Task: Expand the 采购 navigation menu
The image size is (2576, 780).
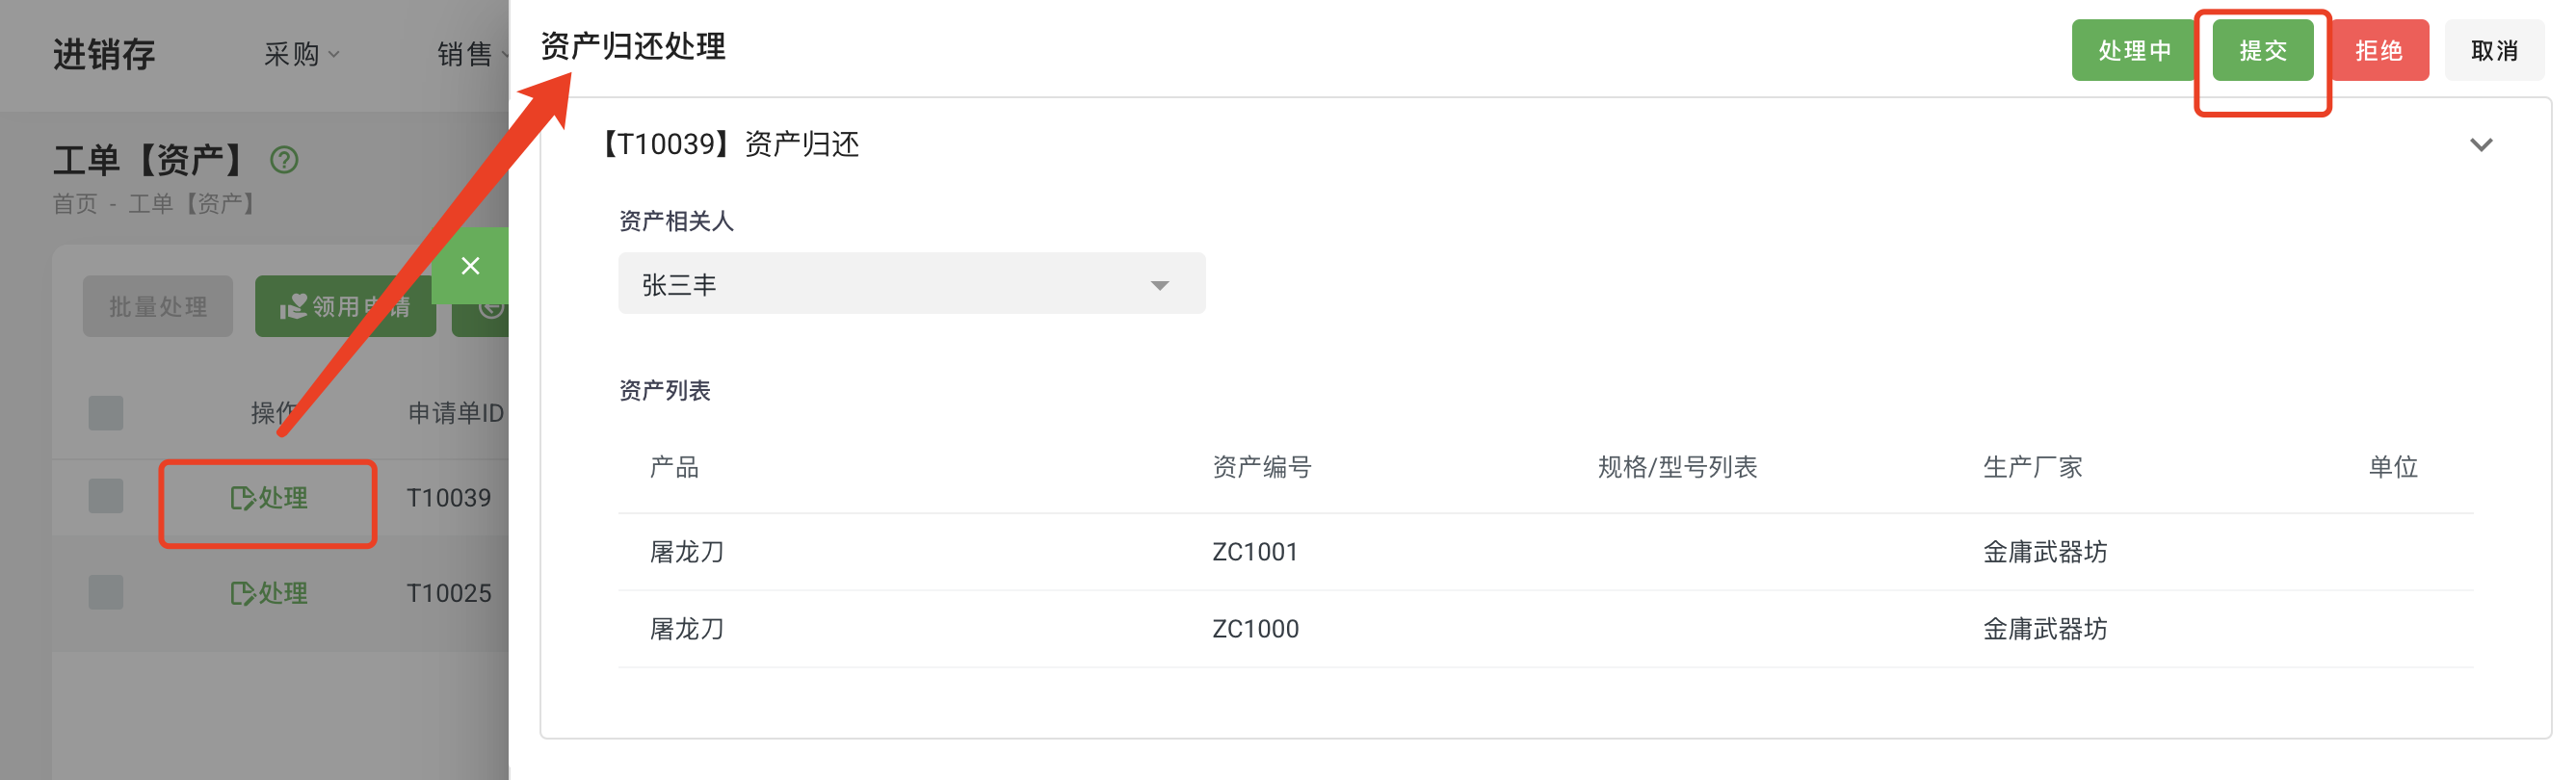Action: (x=301, y=54)
